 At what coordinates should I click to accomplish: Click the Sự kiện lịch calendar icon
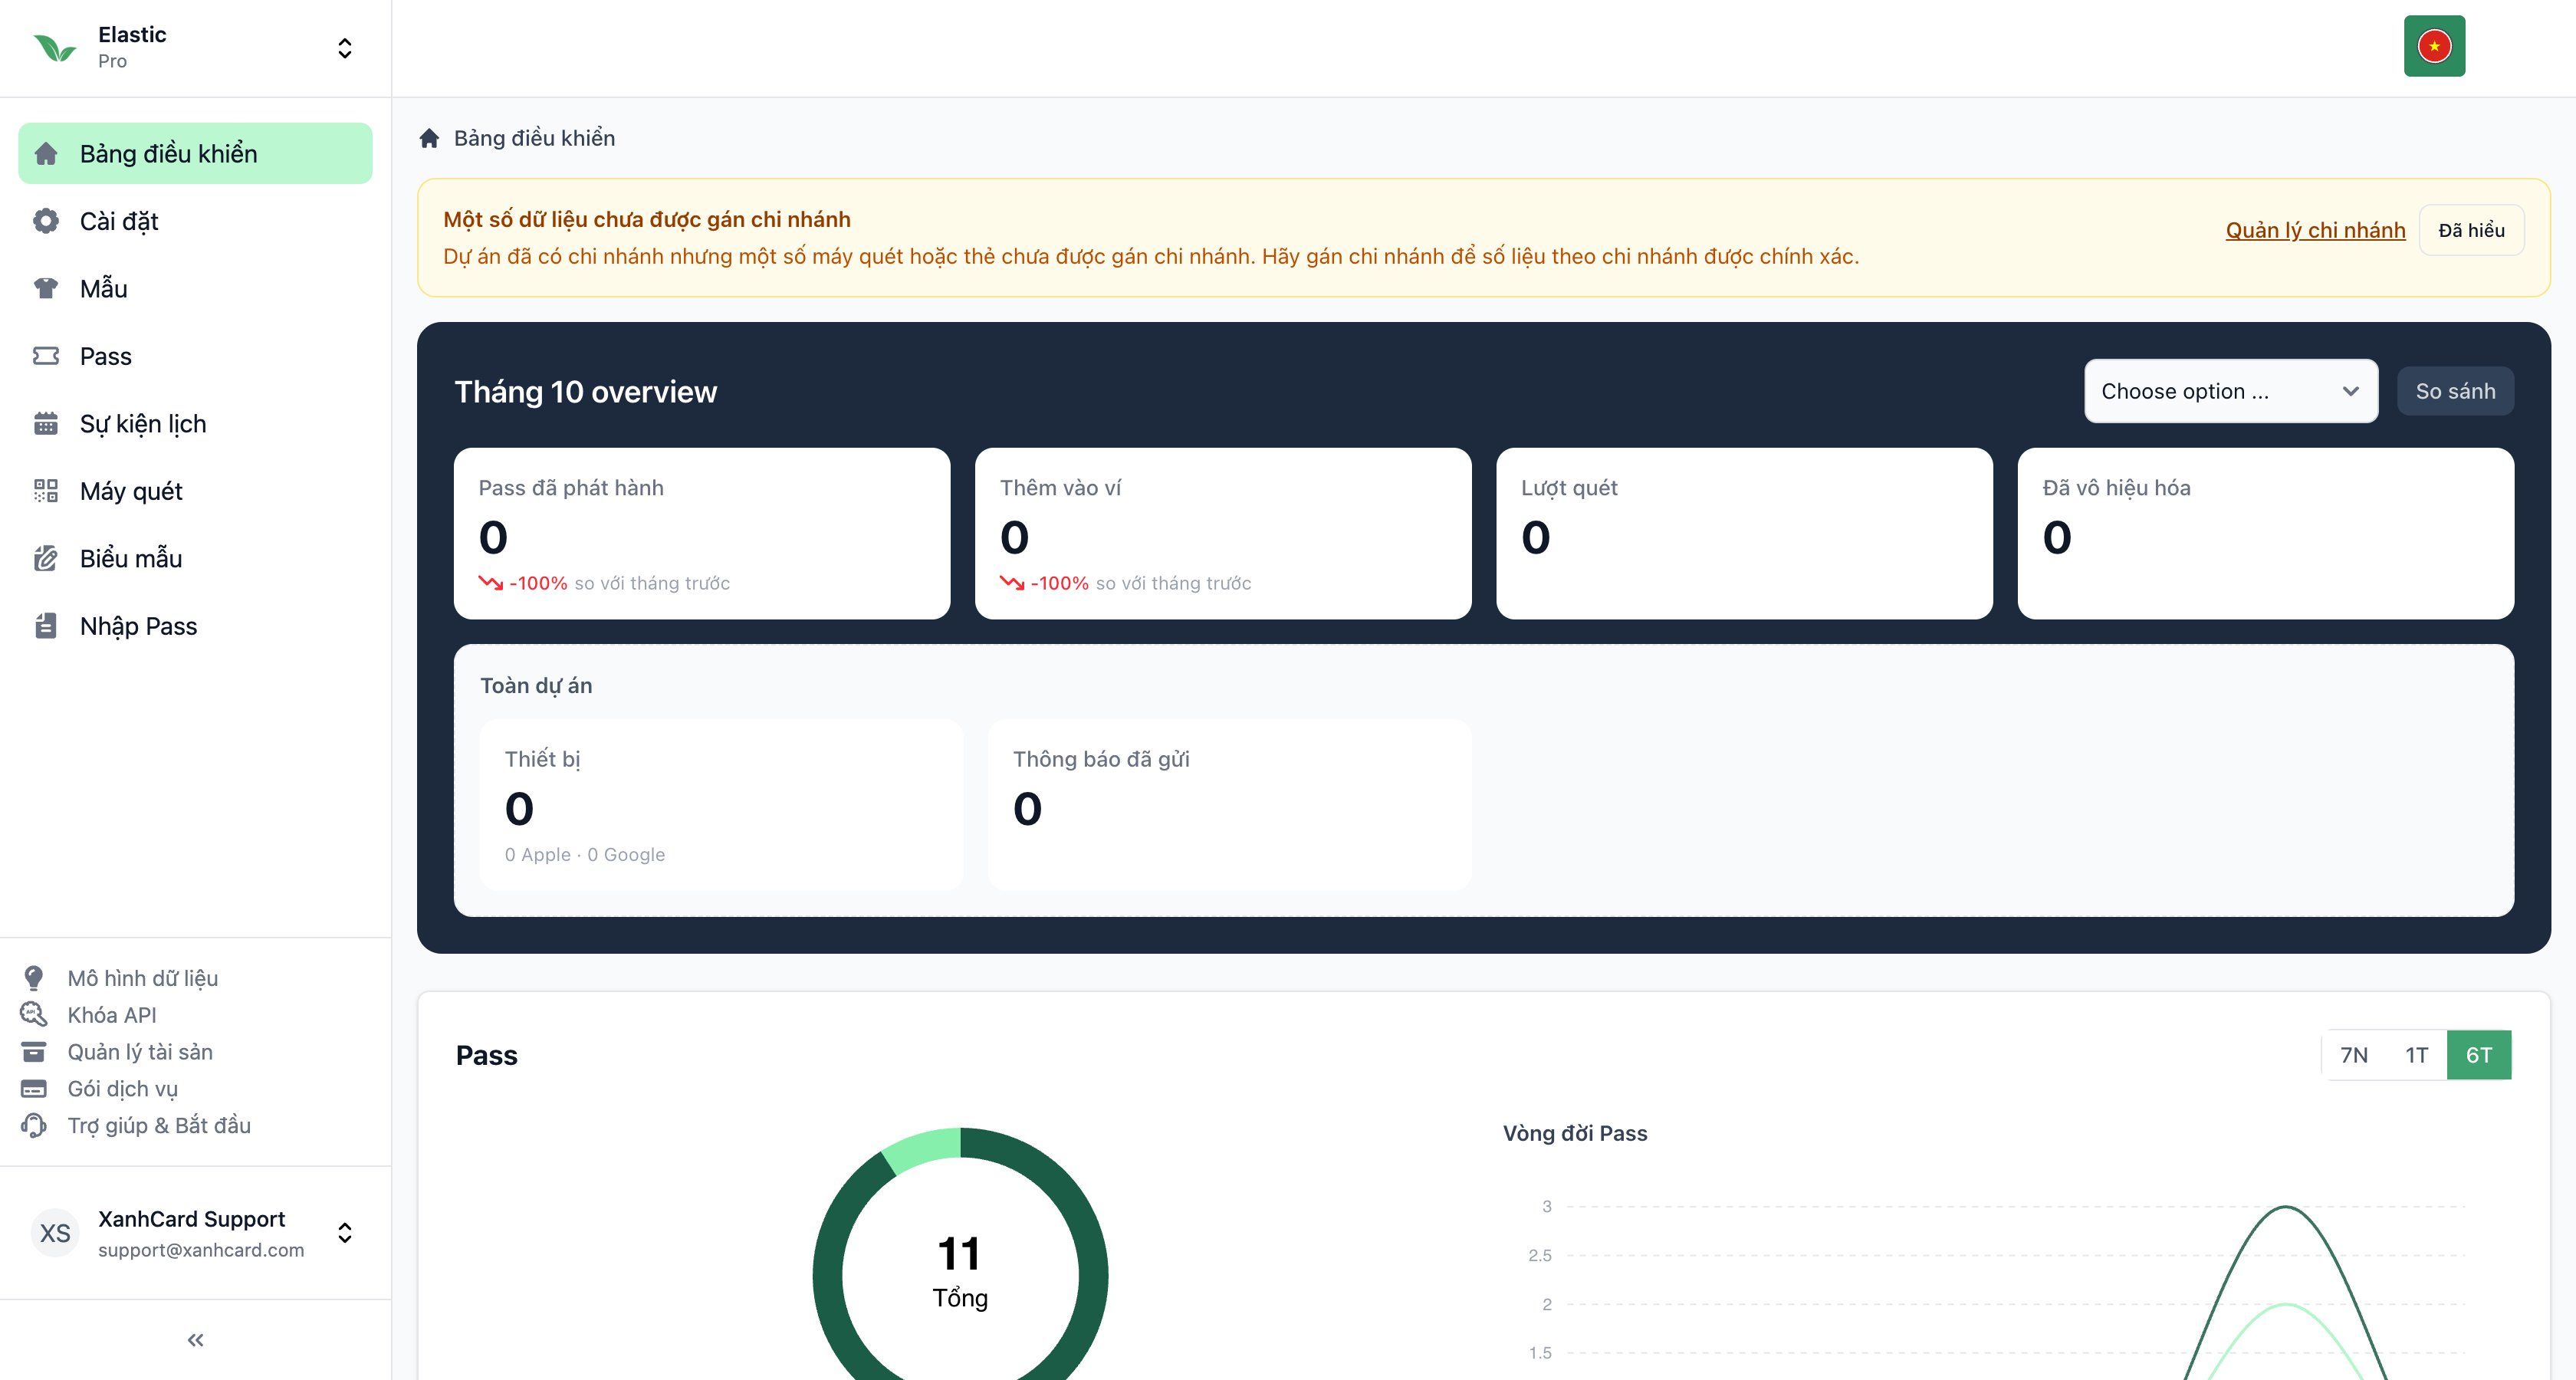(46, 423)
